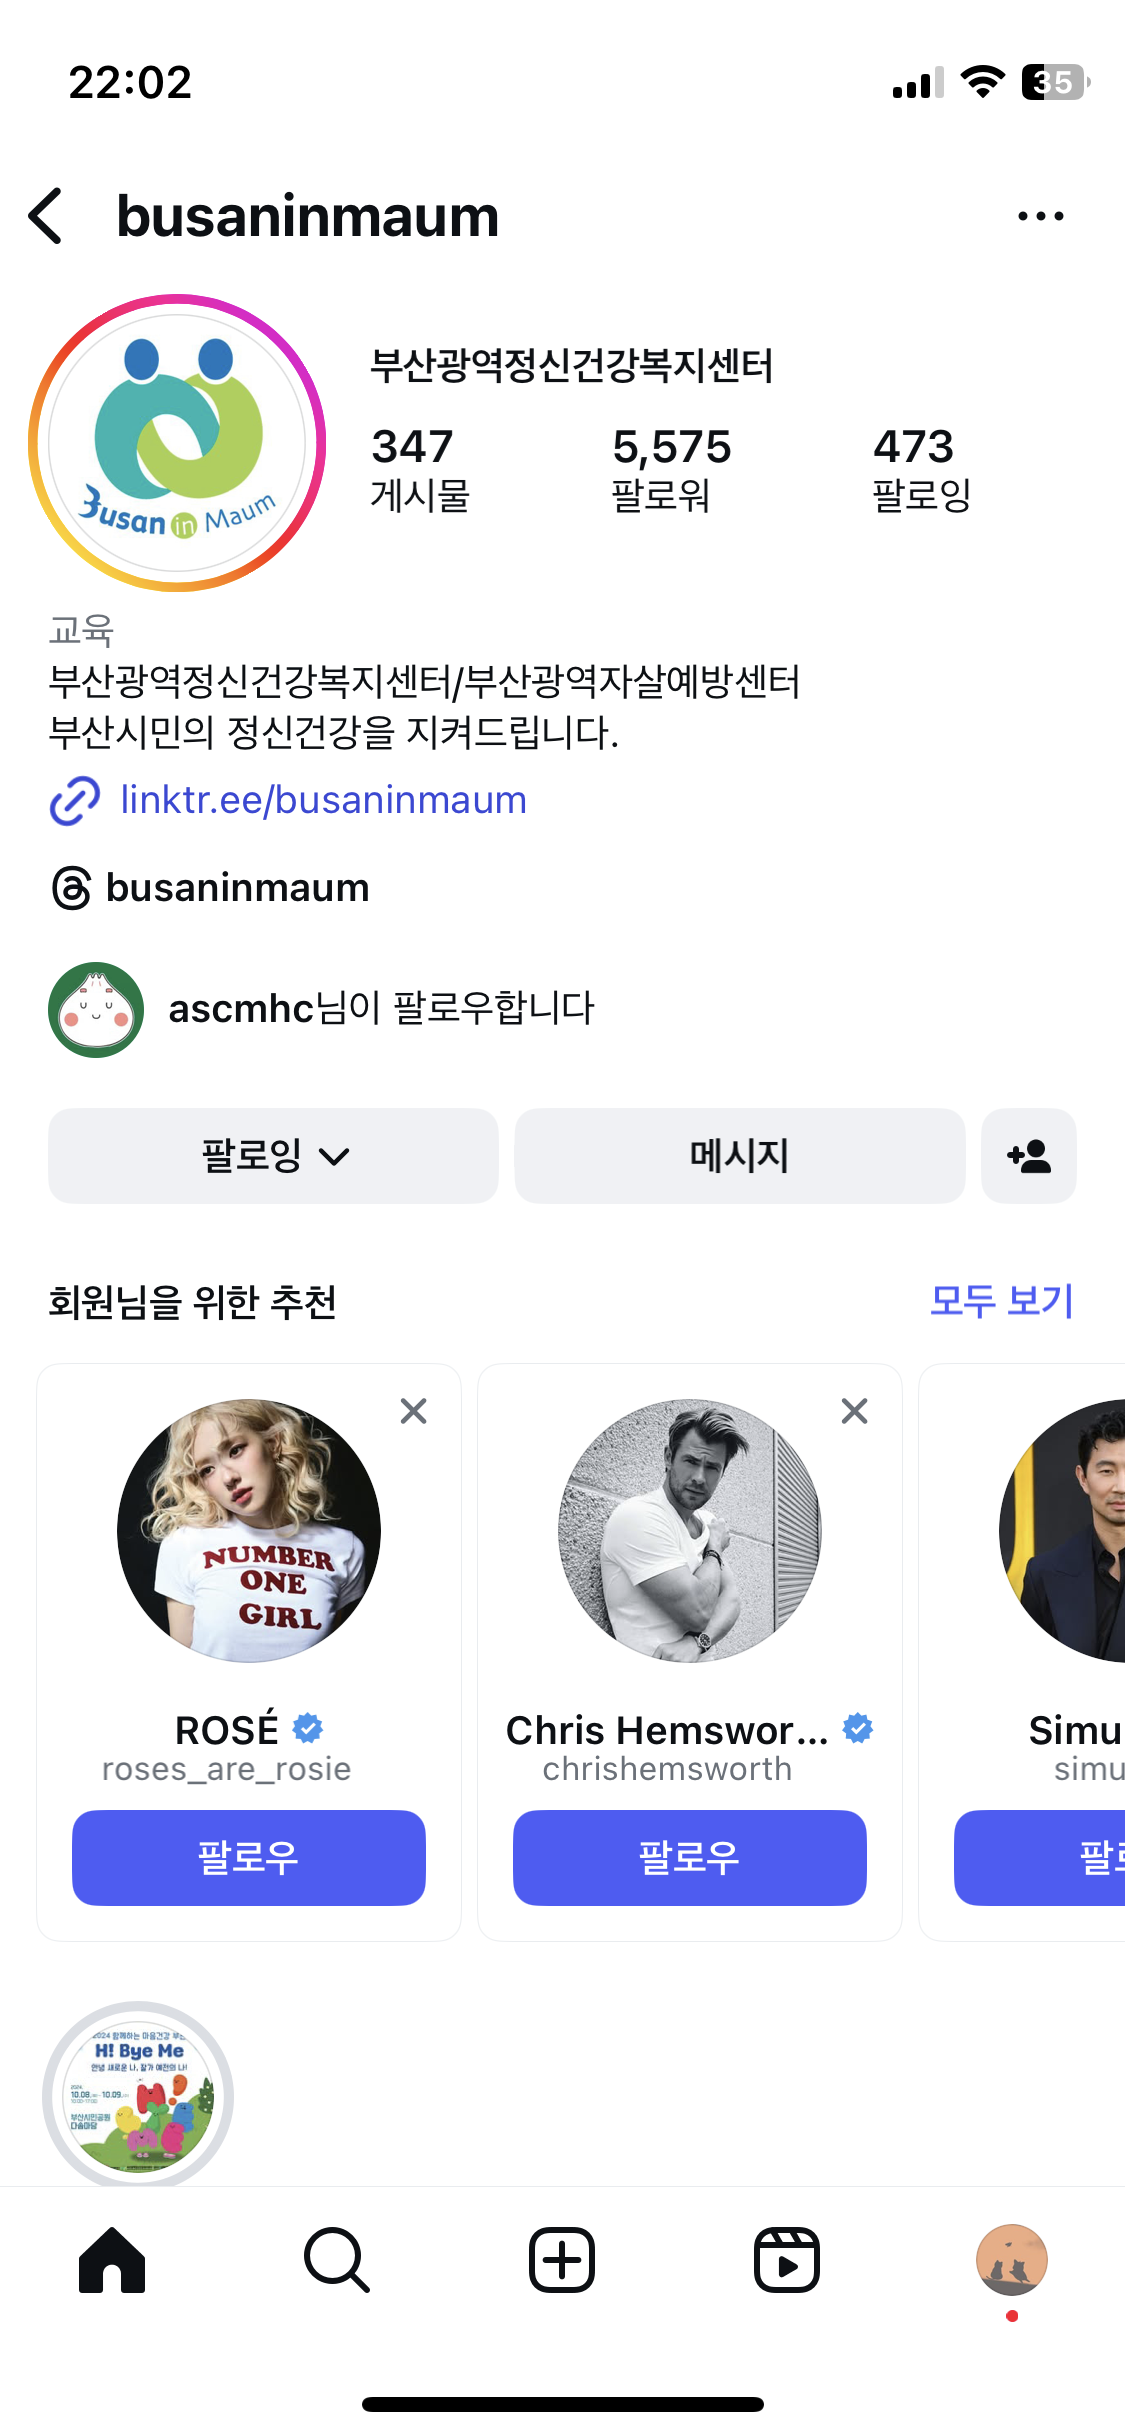Open the Busan in Maum profile story picture
The image size is (1125, 2436).
(177, 443)
